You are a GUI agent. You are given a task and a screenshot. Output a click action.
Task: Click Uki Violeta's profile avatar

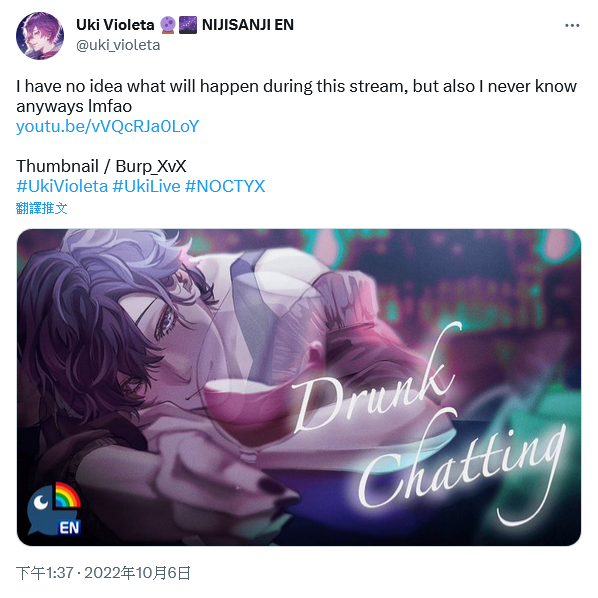coord(40,35)
